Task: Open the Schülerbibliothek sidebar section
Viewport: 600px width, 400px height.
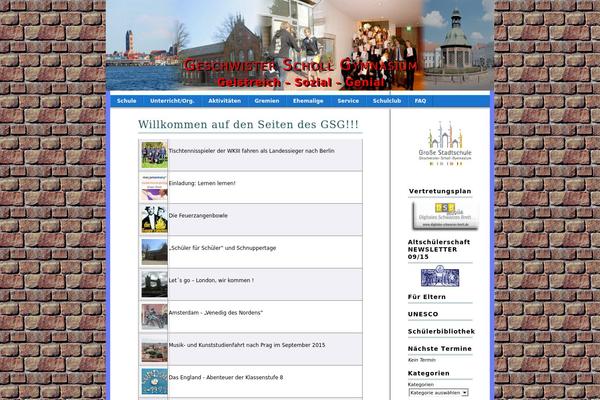Action: click(x=441, y=331)
